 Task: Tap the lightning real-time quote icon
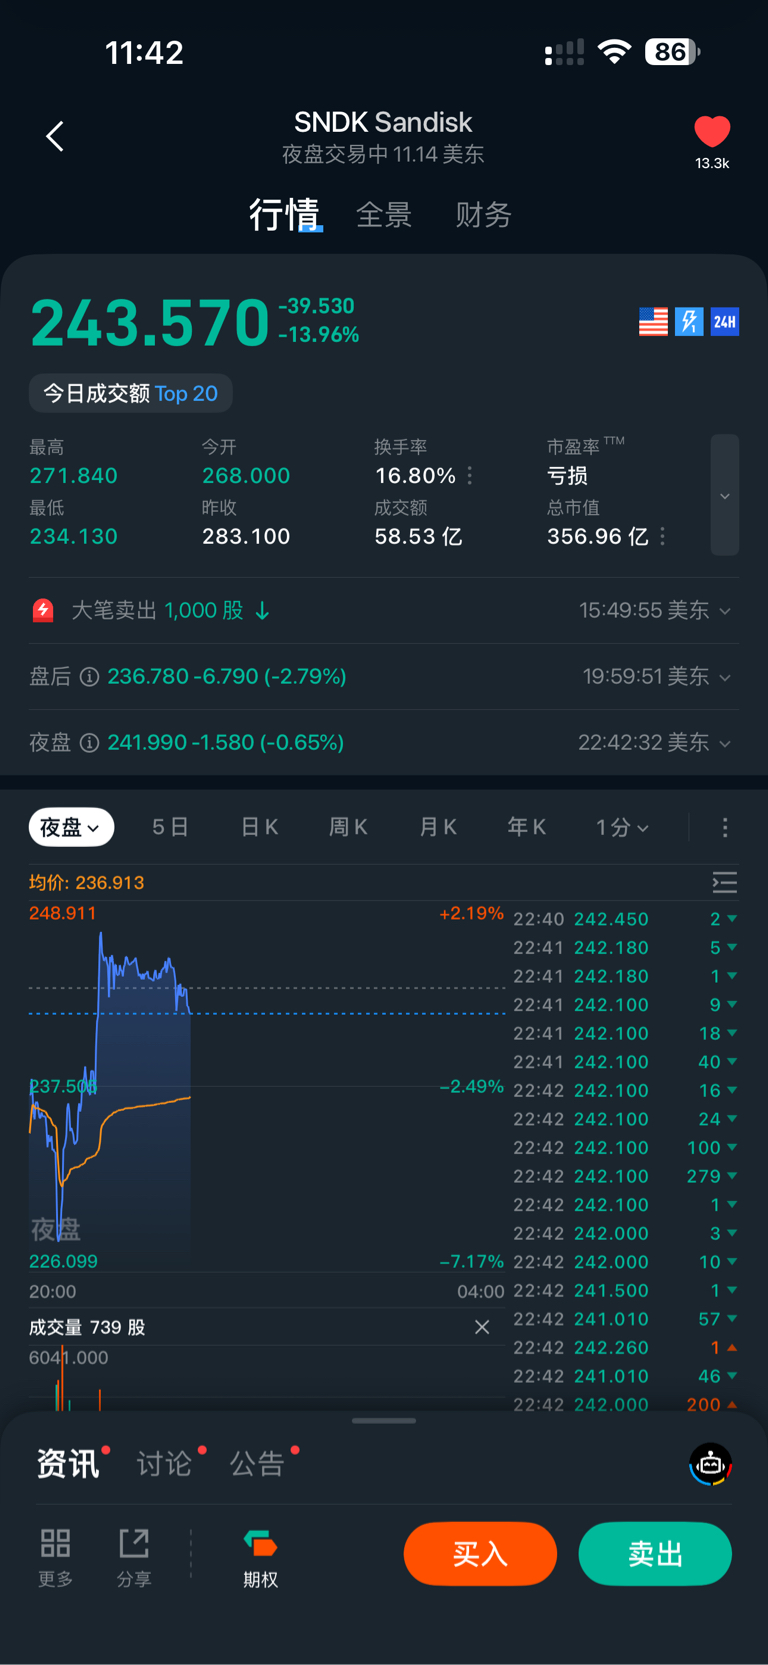(x=689, y=321)
